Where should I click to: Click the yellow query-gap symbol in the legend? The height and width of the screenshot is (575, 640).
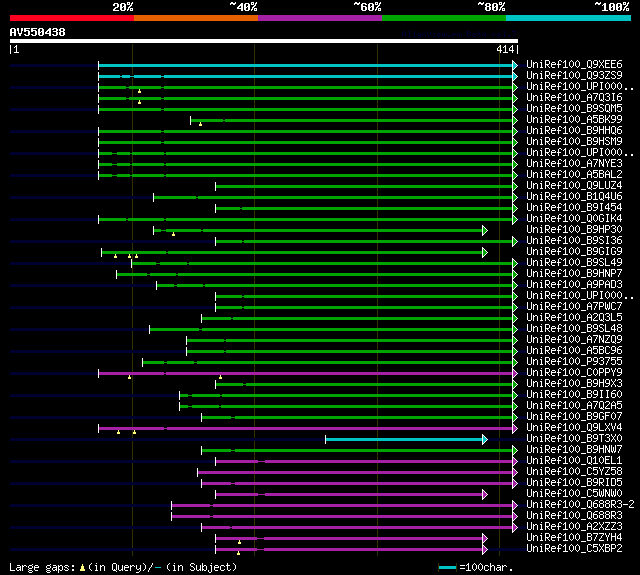pyautogui.click(x=82, y=567)
